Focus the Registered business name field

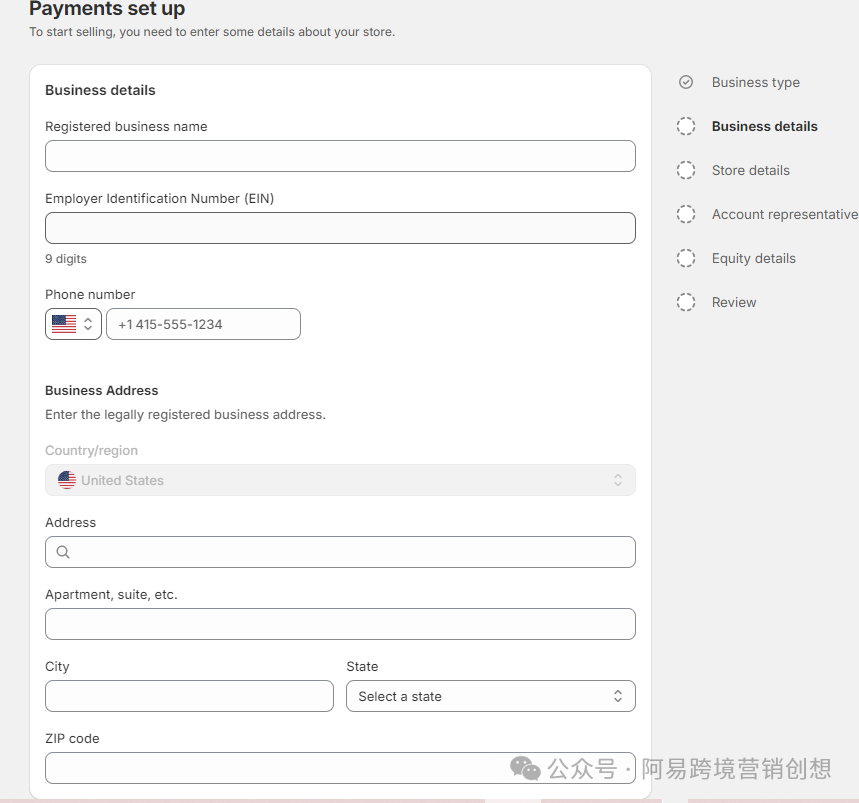pyautogui.click(x=340, y=156)
